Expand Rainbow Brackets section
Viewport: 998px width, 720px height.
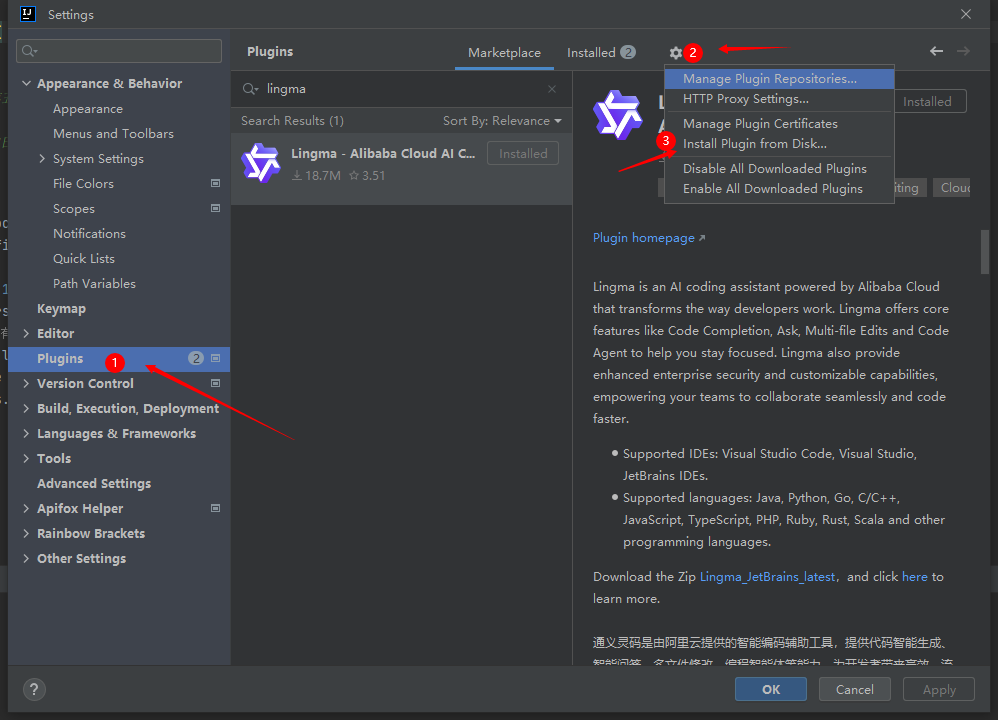click(x=26, y=533)
